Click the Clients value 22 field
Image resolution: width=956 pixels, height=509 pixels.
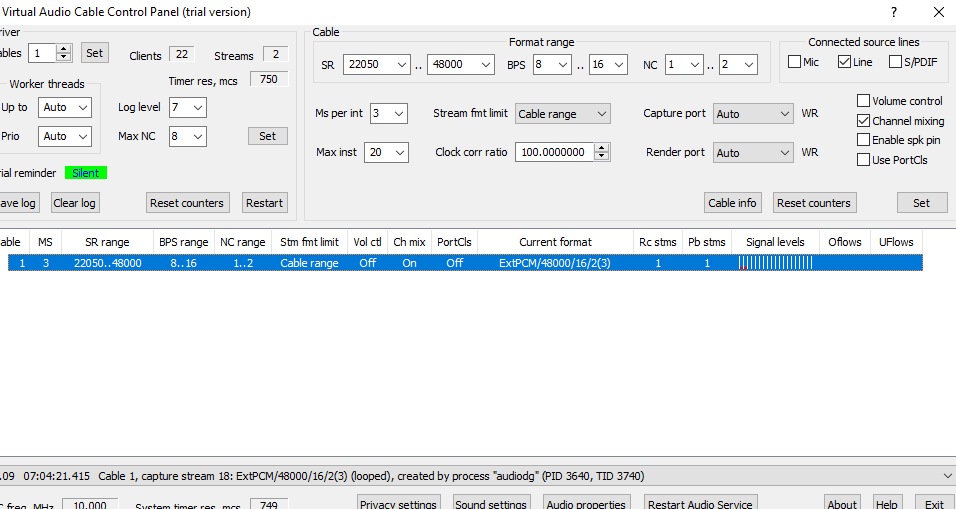pyautogui.click(x=182, y=54)
